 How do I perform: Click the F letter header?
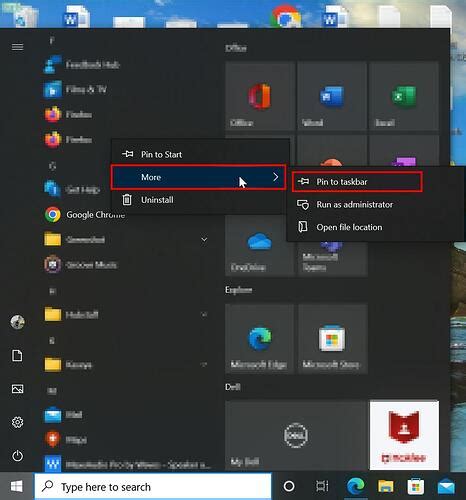[x=52, y=40]
